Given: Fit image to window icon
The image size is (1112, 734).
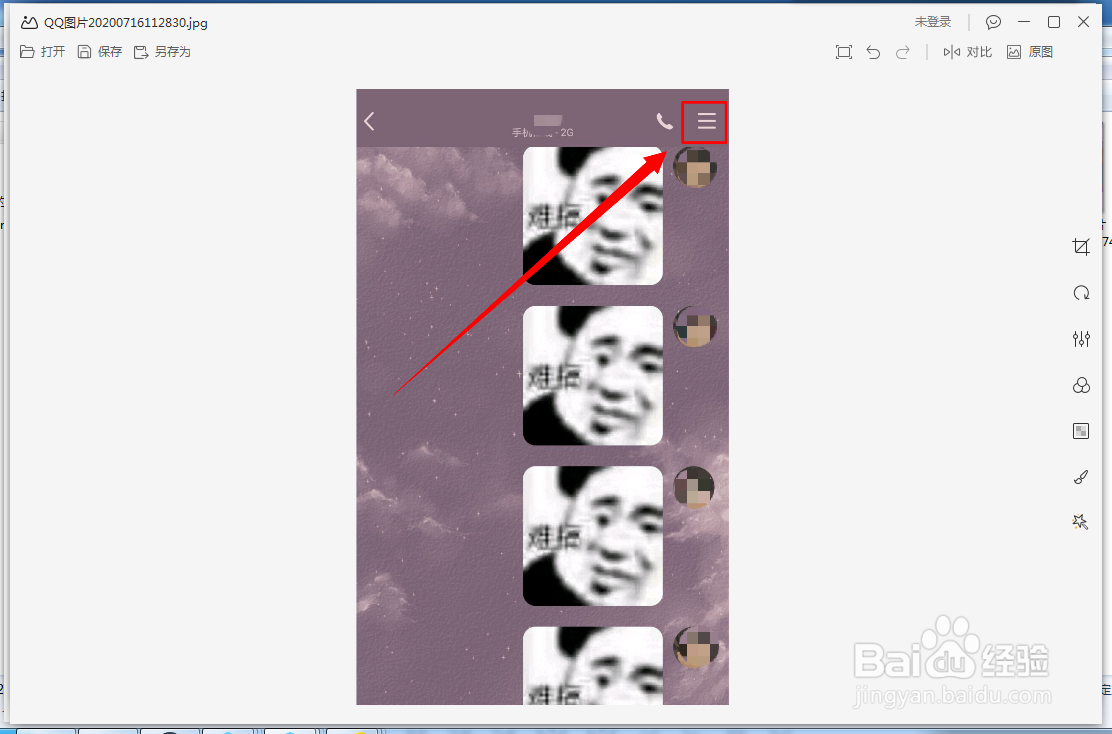Looking at the screenshot, I should pyautogui.click(x=844, y=52).
